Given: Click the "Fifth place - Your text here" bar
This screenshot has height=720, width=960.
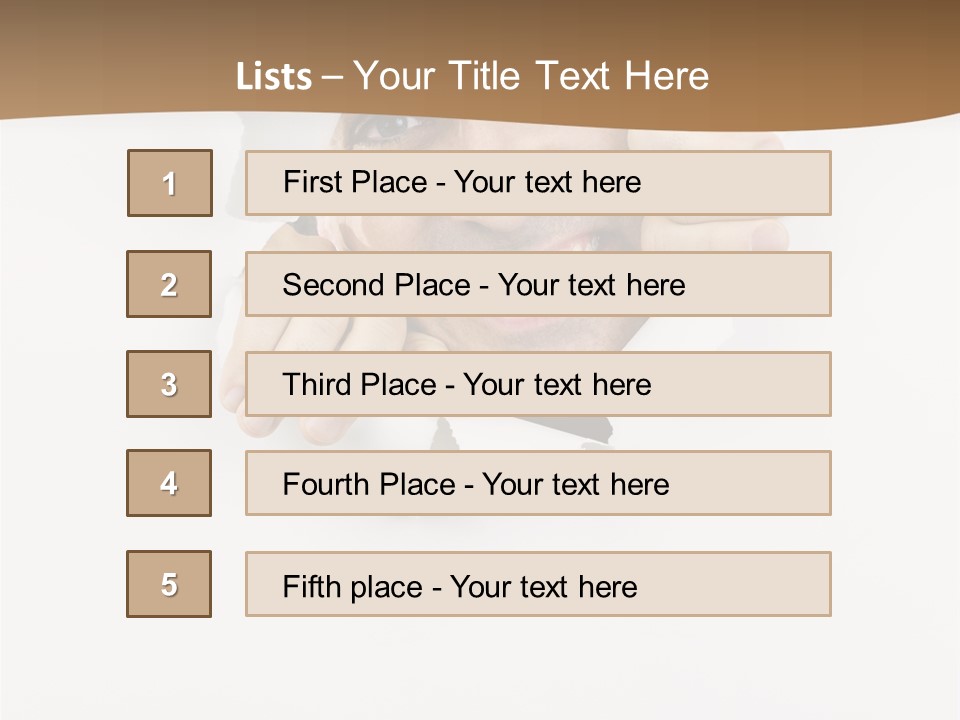Looking at the screenshot, I should tap(538, 584).
